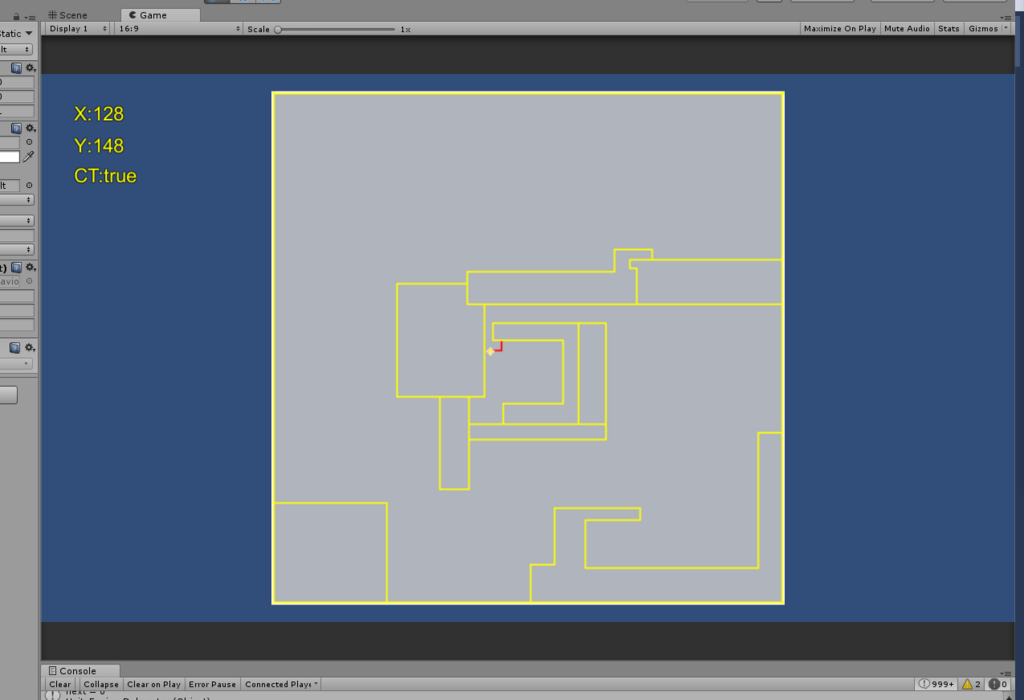Expand the Gizmos dropdown arrow
1024x700 pixels.
pyautogui.click(x=1006, y=29)
